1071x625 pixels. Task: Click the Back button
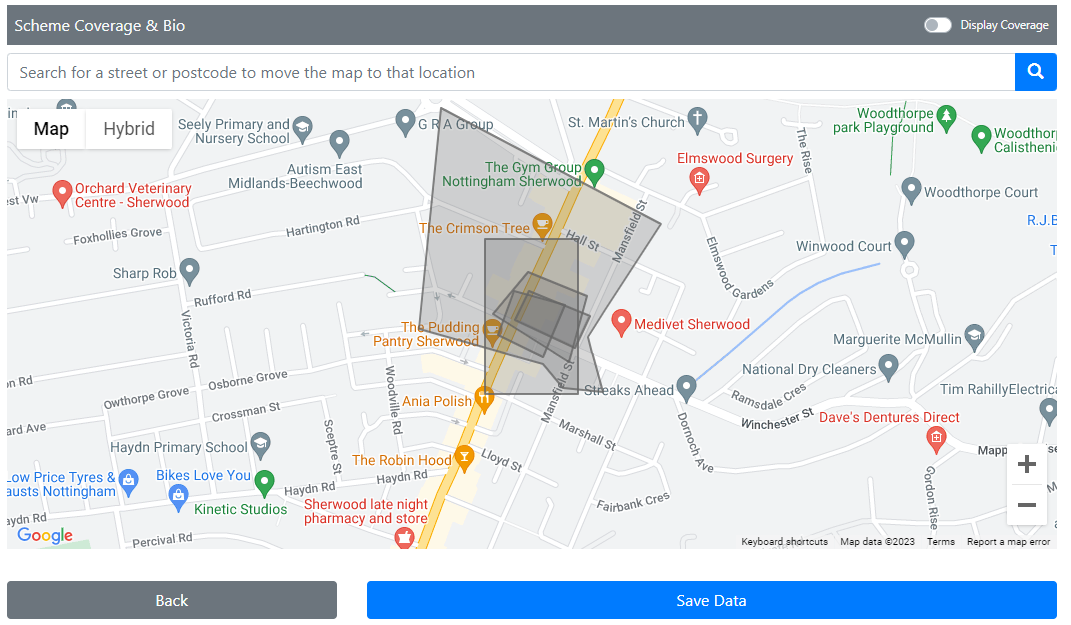[171, 600]
